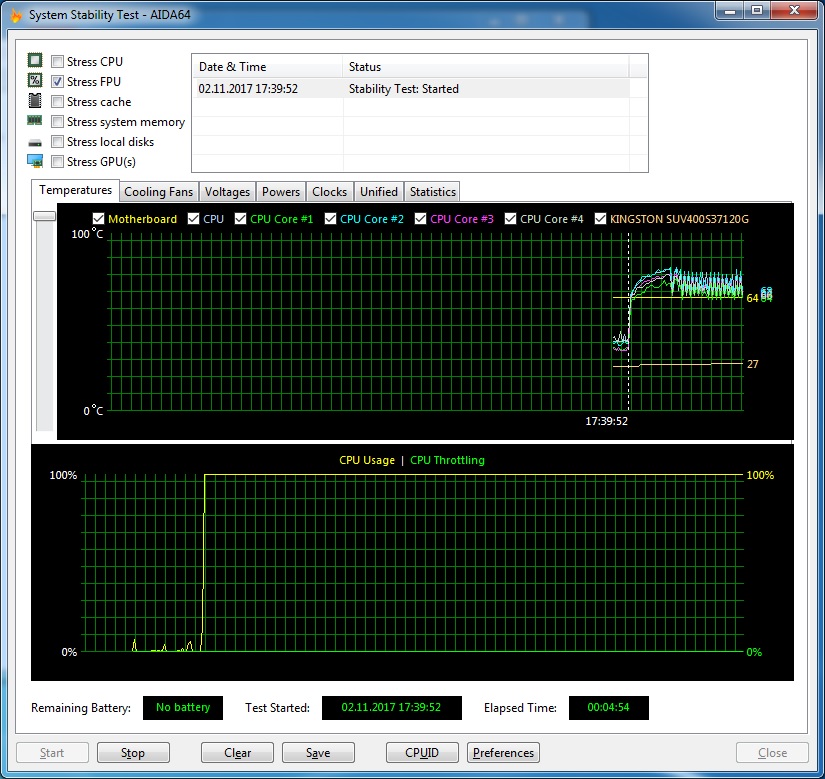Toggle the CPU Core #4 graph checkbox
Image resolution: width=825 pixels, height=779 pixels.
510,219
